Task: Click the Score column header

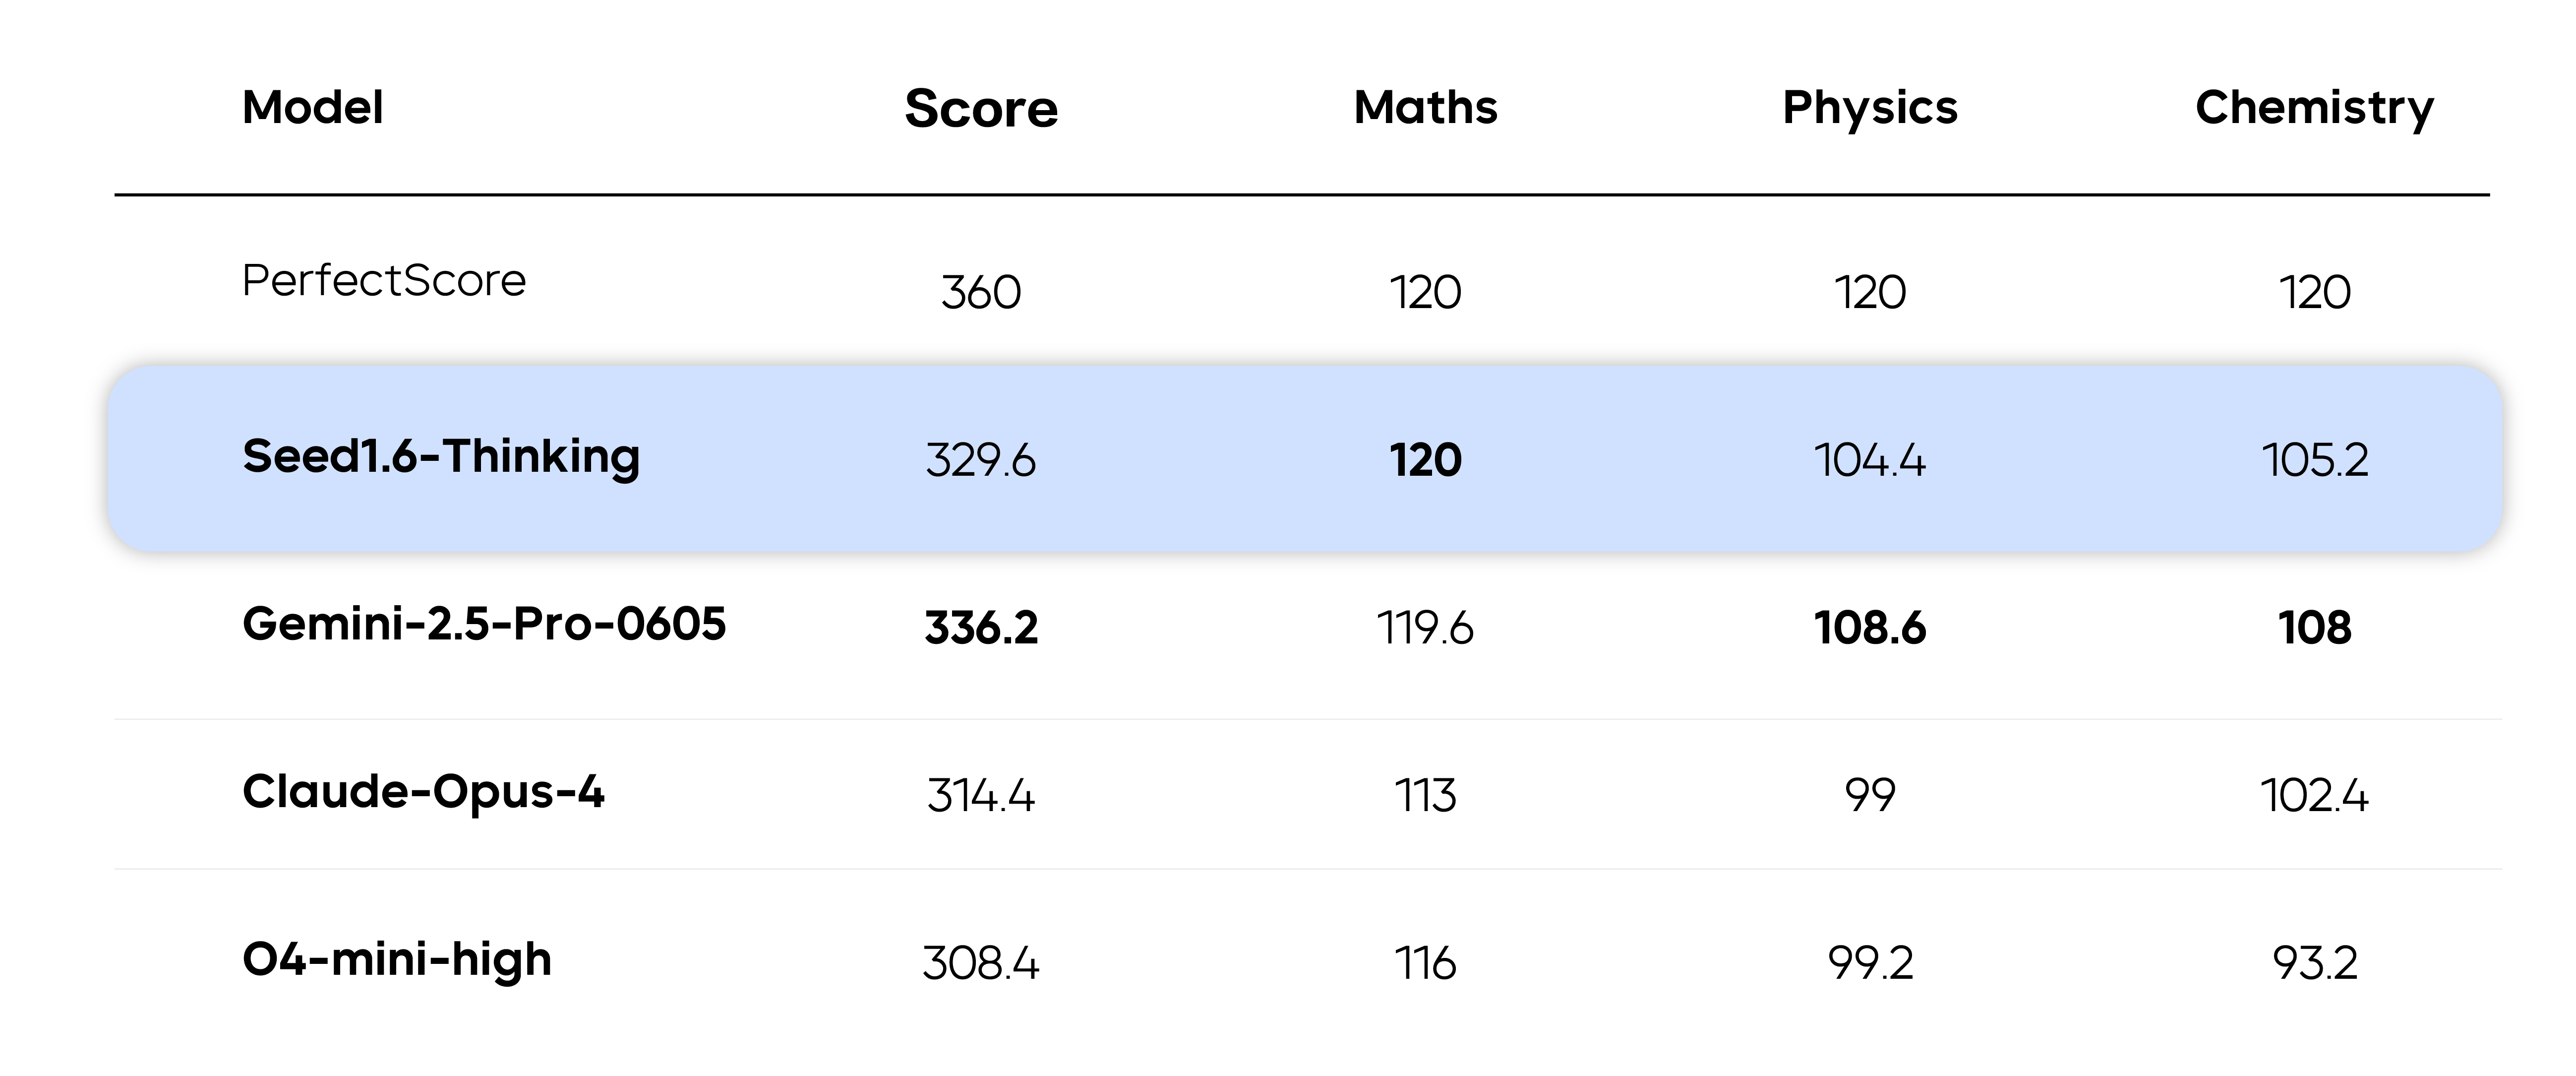Action: [980, 108]
